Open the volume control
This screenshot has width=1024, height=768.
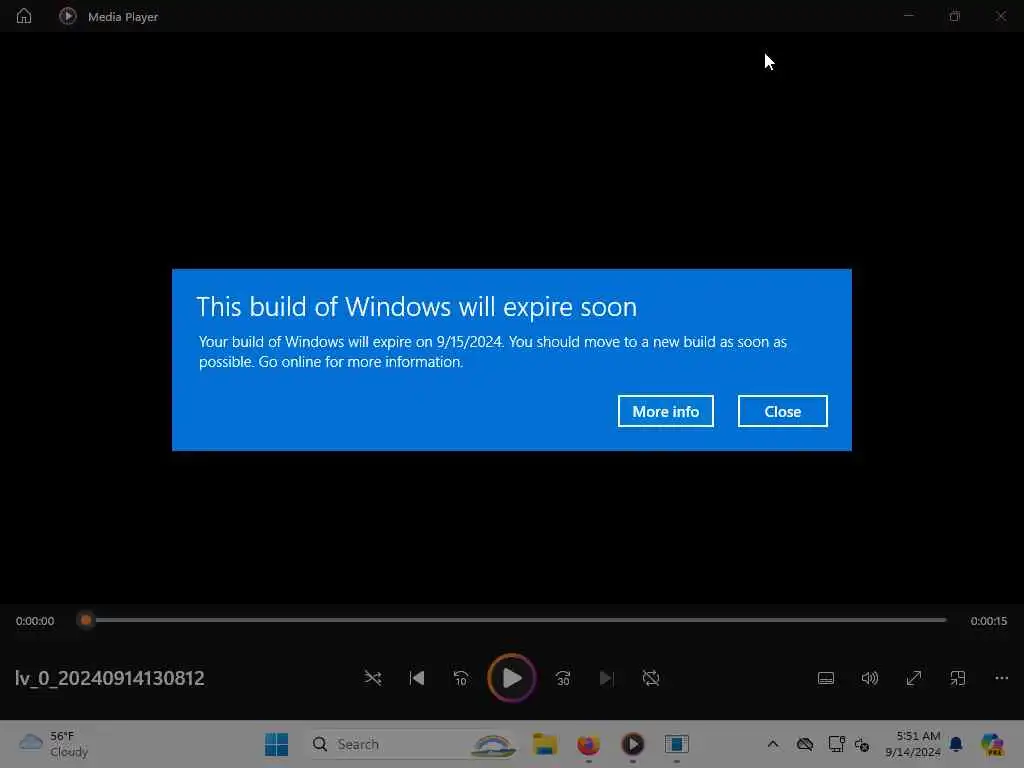[869, 678]
